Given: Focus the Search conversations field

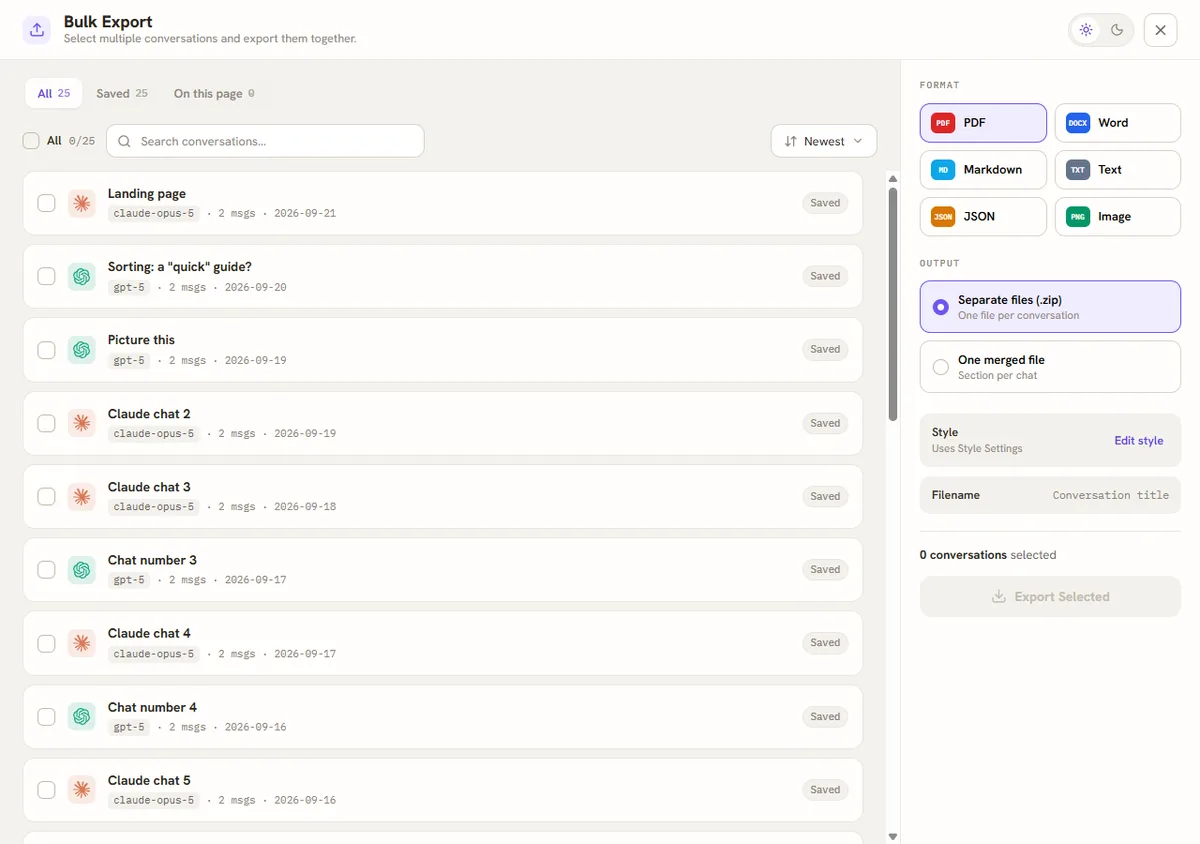Looking at the screenshot, I should coord(265,141).
